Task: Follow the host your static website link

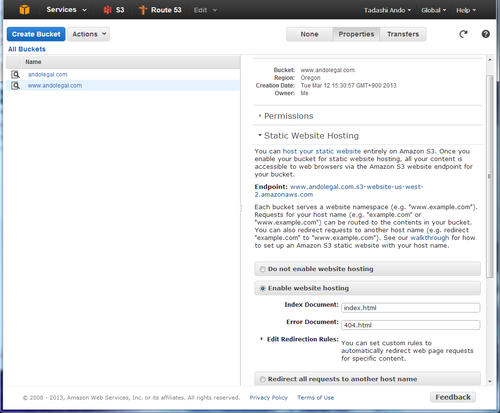Action: coord(322,151)
